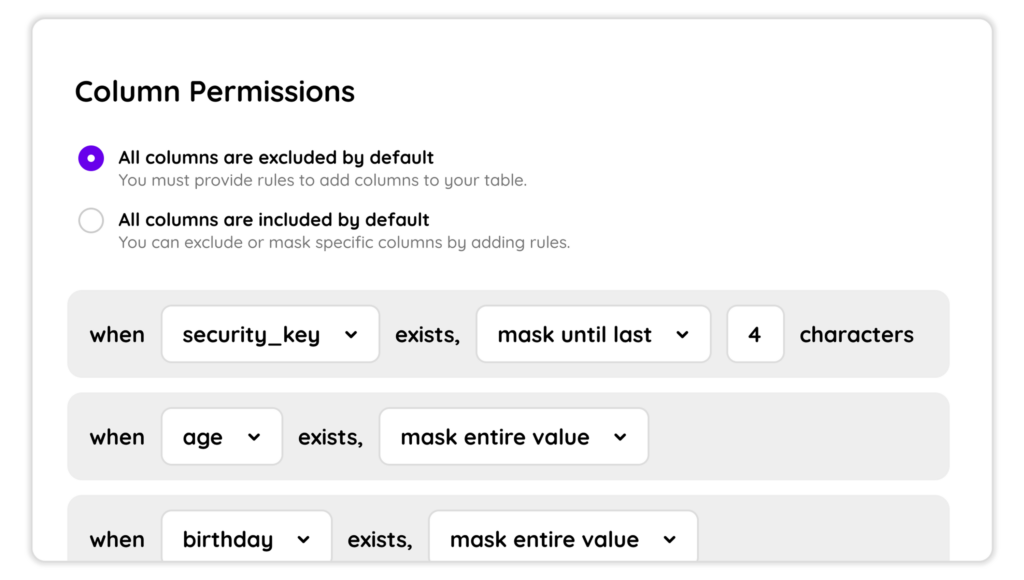
Task: Click the chevron in the birthday row's mask dropdown
Action: 669,540
